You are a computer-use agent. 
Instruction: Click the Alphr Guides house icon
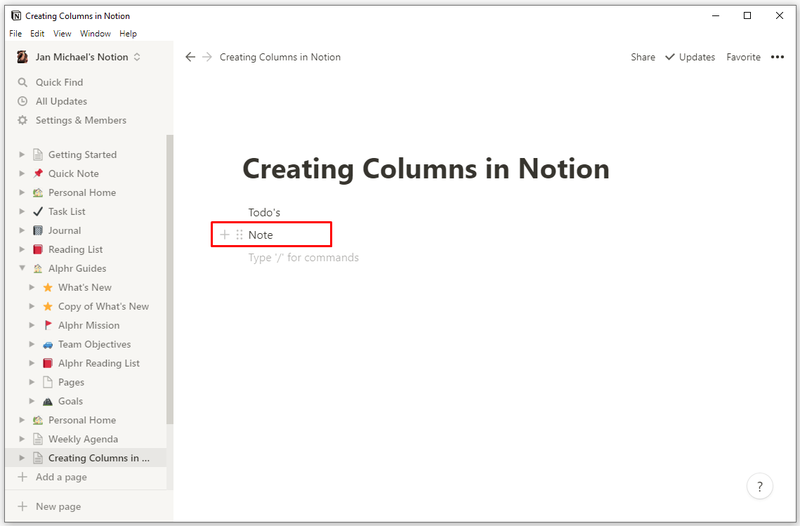tap(38, 268)
